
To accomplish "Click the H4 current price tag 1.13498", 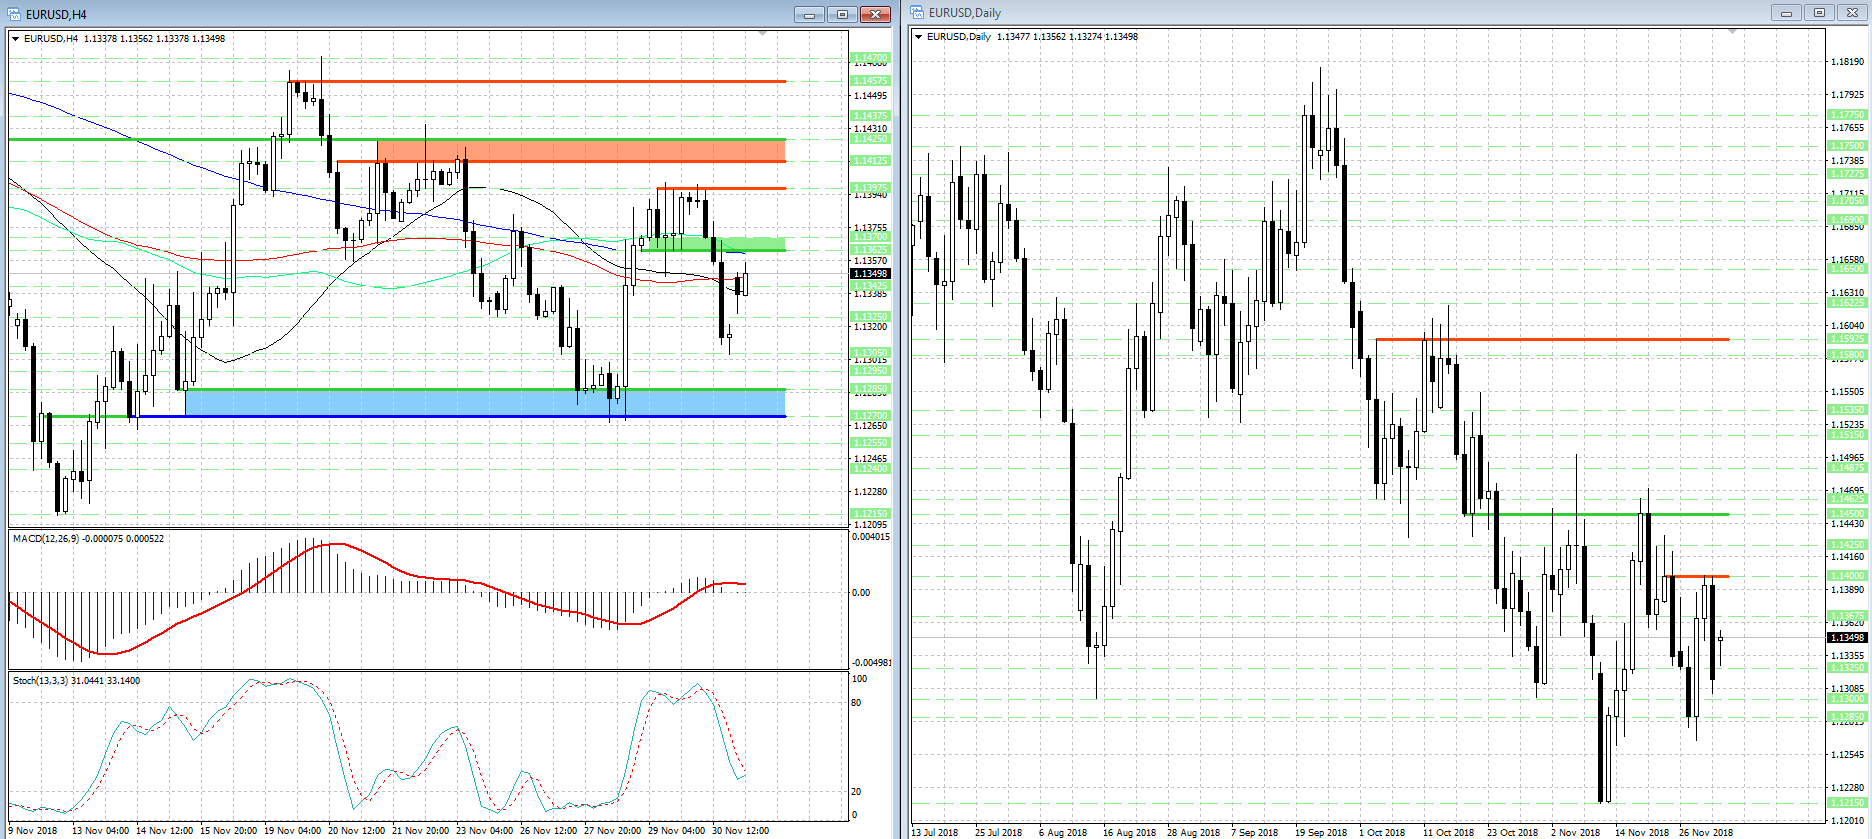I will coord(870,273).
